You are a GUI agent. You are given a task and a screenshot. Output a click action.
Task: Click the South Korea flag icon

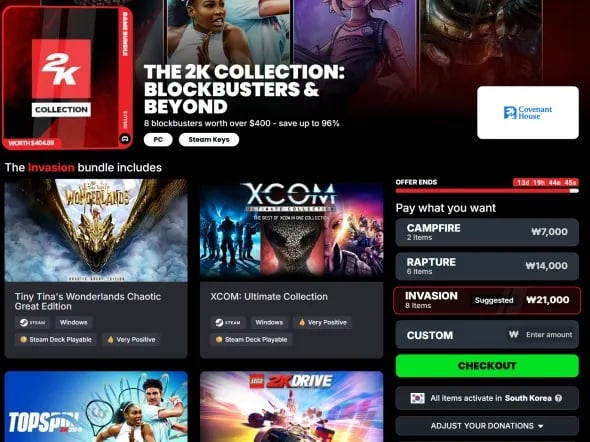click(417, 398)
